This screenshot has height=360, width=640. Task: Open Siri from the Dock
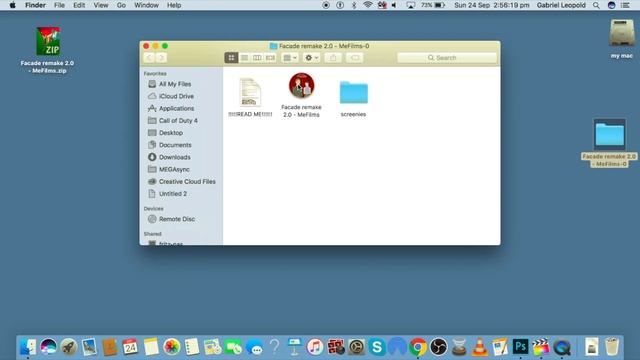[x=48, y=347]
